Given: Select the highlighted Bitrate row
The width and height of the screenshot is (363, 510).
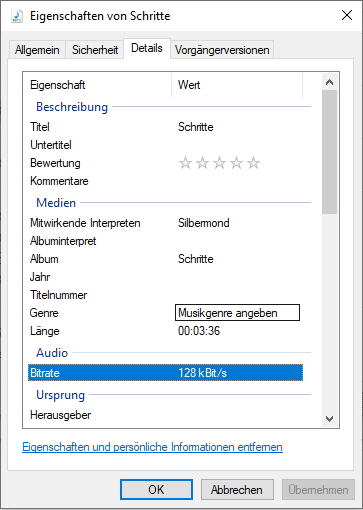Looking at the screenshot, I should (x=166, y=373).
